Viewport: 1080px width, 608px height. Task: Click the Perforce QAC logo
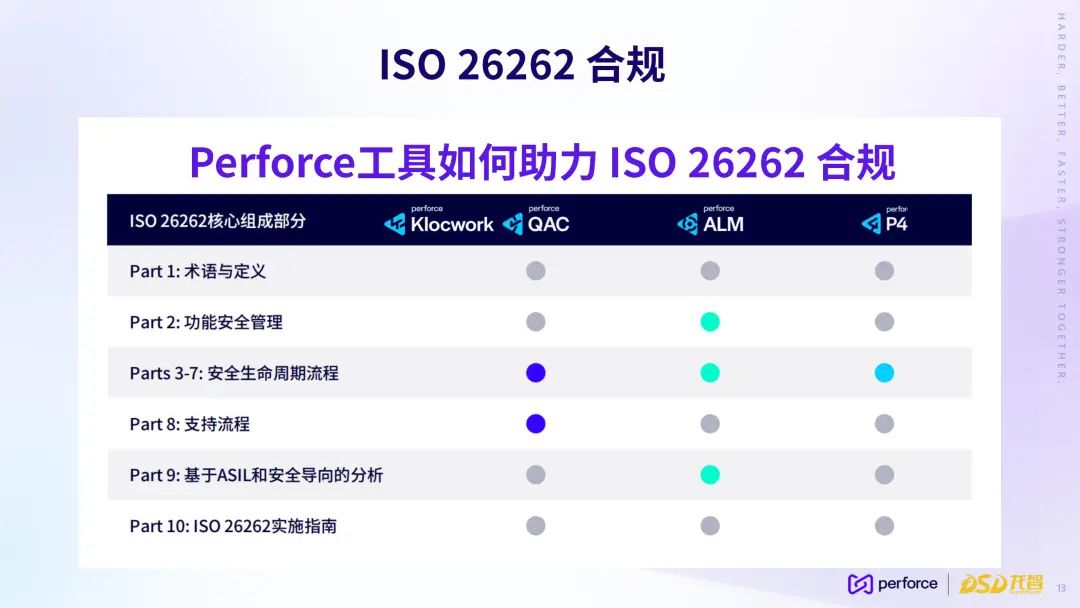pos(536,222)
